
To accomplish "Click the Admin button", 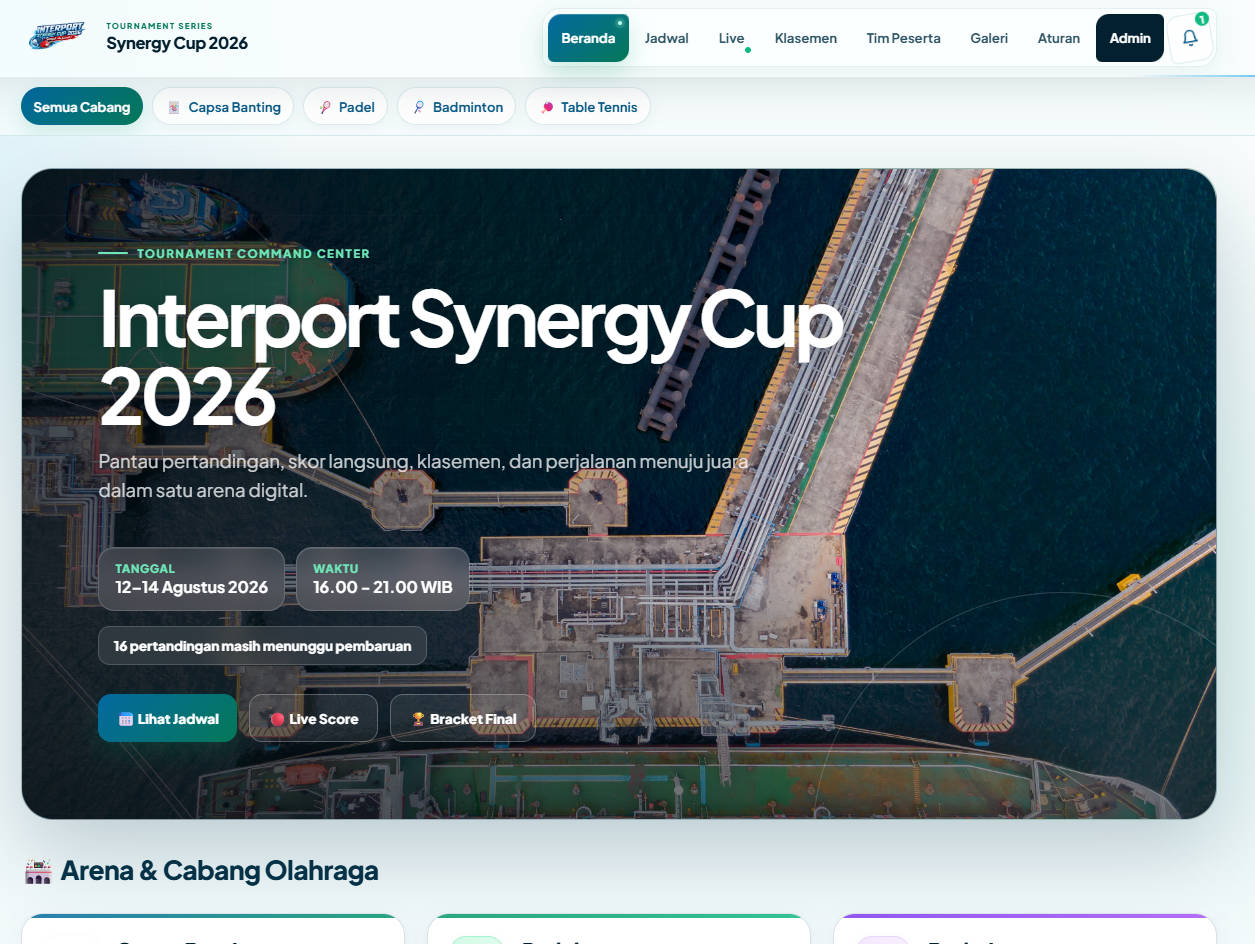I will [x=1130, y=38].
